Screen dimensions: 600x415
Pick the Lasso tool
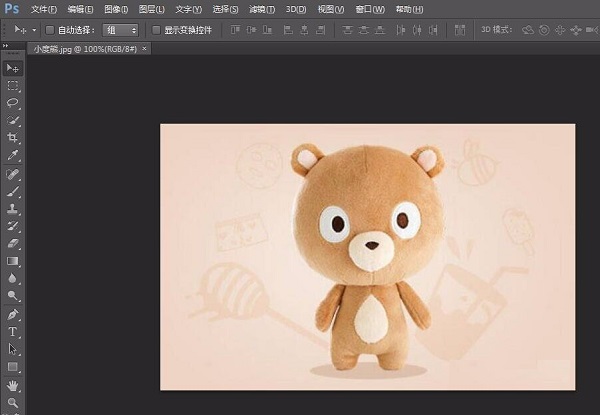click(13, 102)
